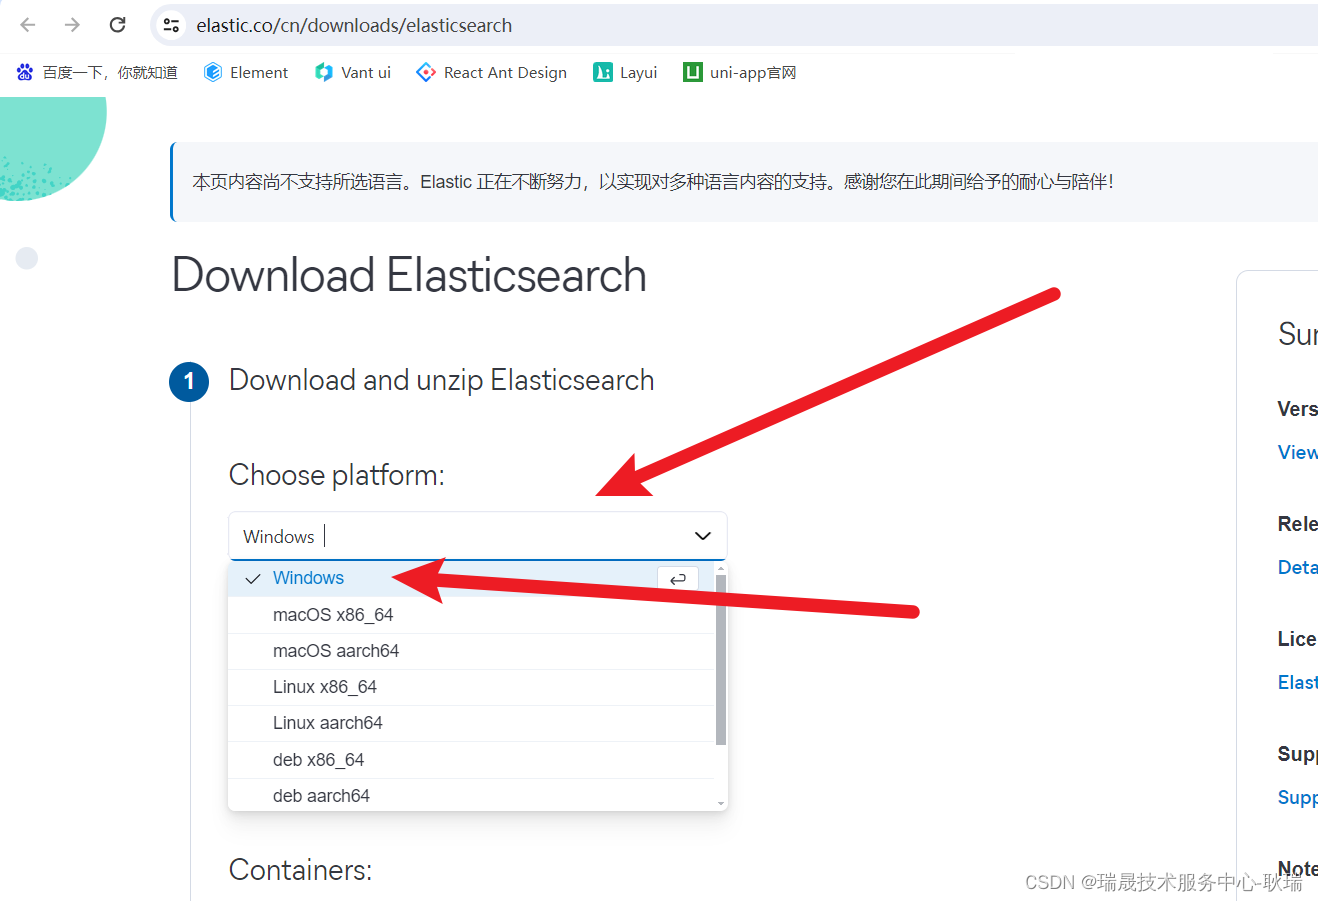Open the Layui bookmark
This screenshot has width=1318, height=901.
point(625,72)
